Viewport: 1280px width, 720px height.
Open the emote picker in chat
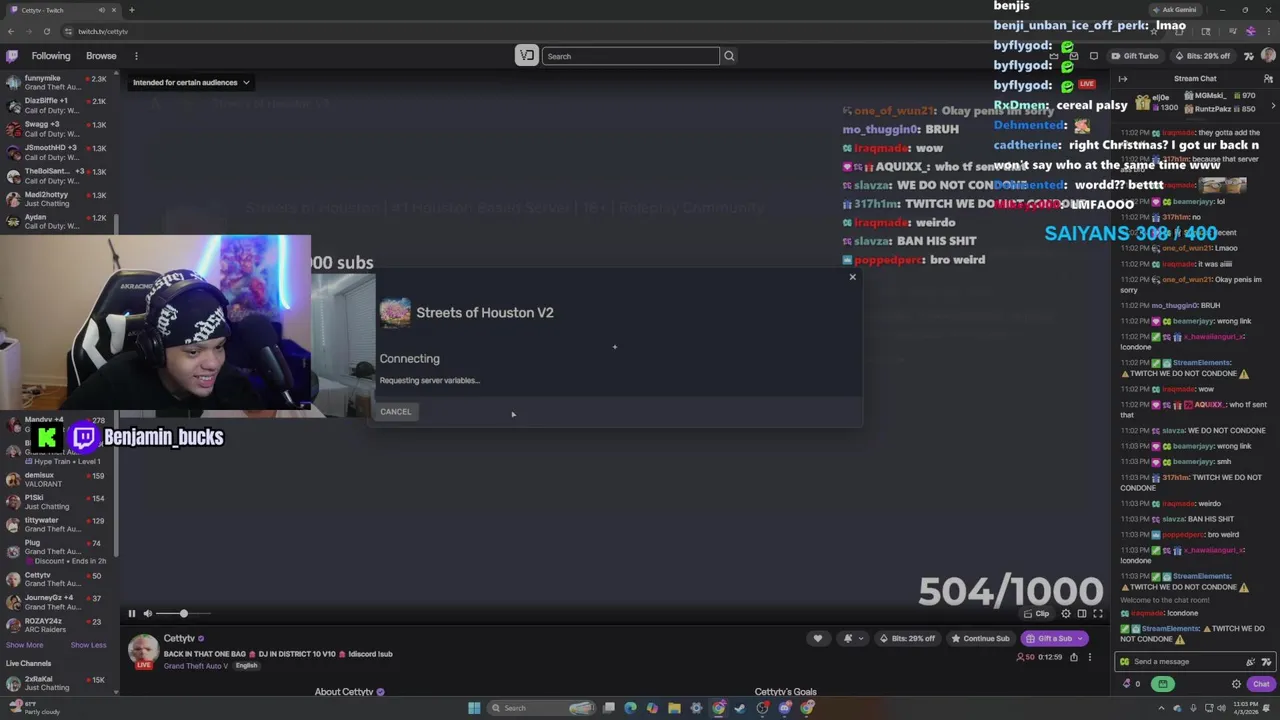tap(1267, 661)
